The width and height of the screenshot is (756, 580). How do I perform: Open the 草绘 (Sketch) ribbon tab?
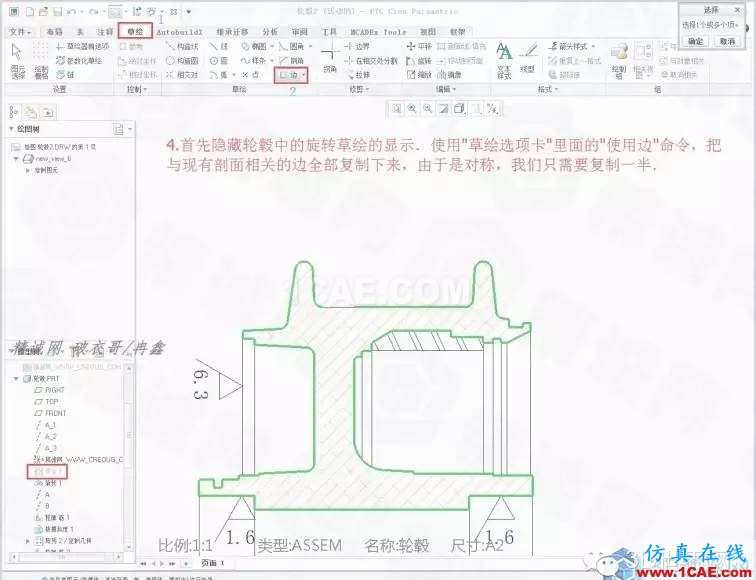pos(135,32)
